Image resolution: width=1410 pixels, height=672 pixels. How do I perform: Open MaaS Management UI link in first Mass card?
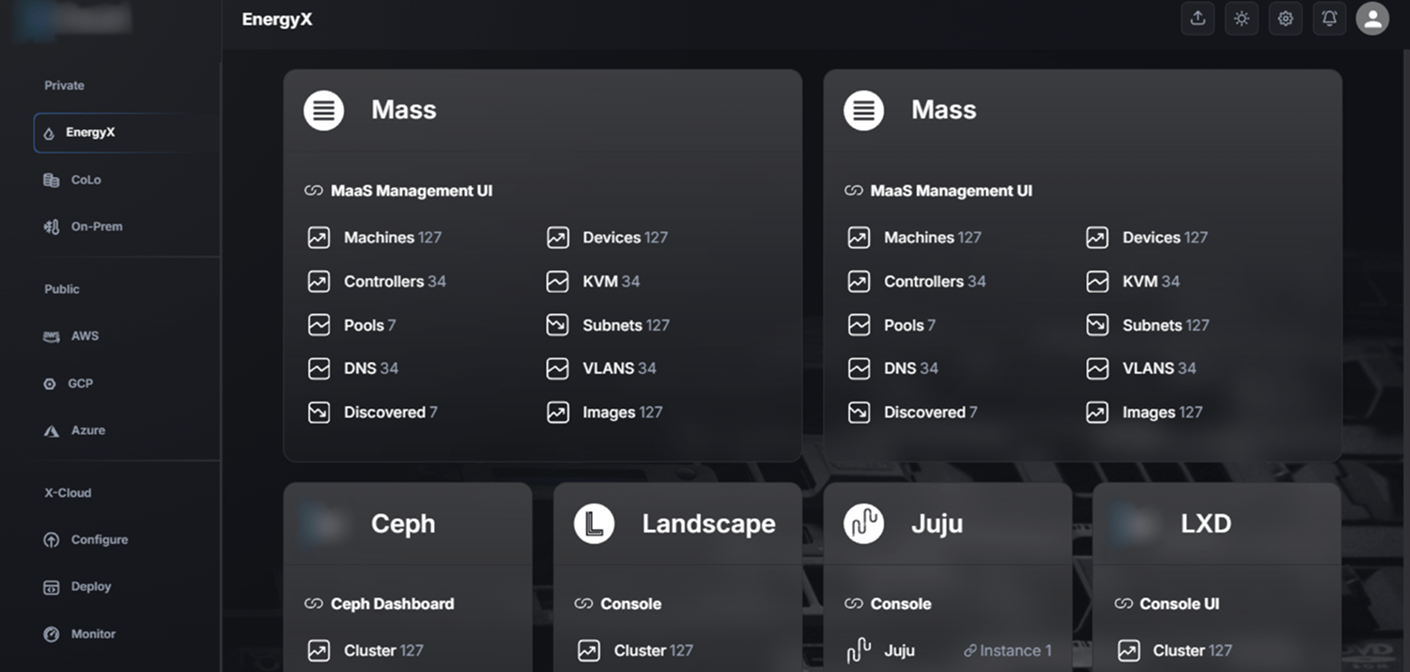(398, 191)
